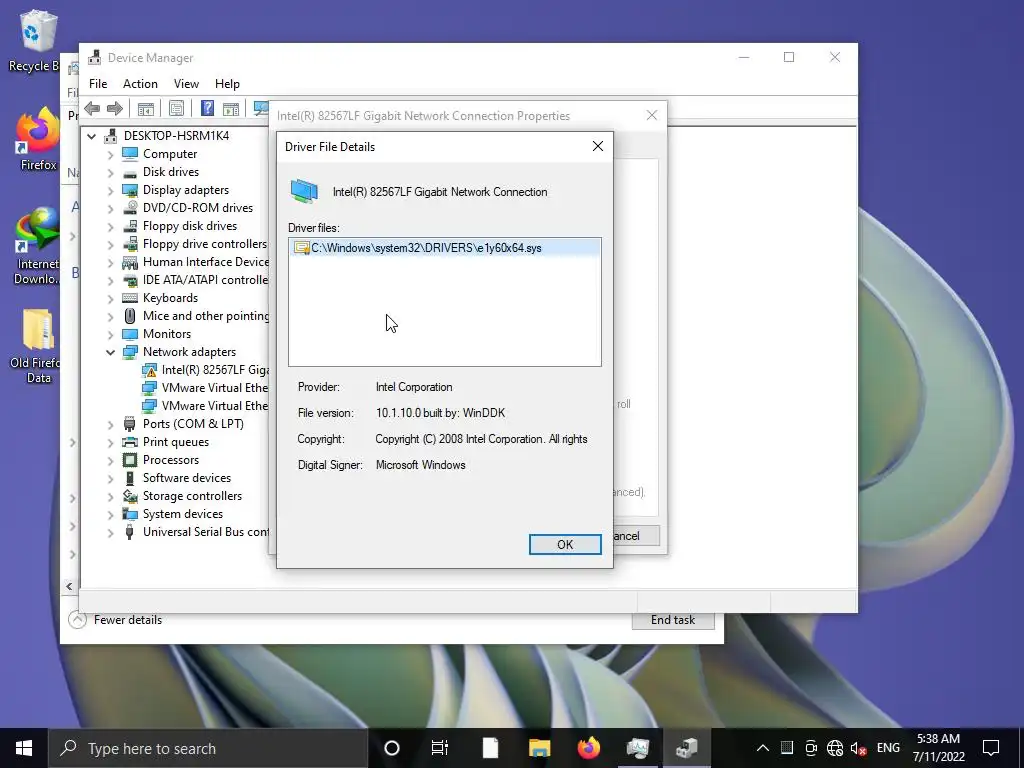
Task: Expand the Computer category
Action: (110, 154)
